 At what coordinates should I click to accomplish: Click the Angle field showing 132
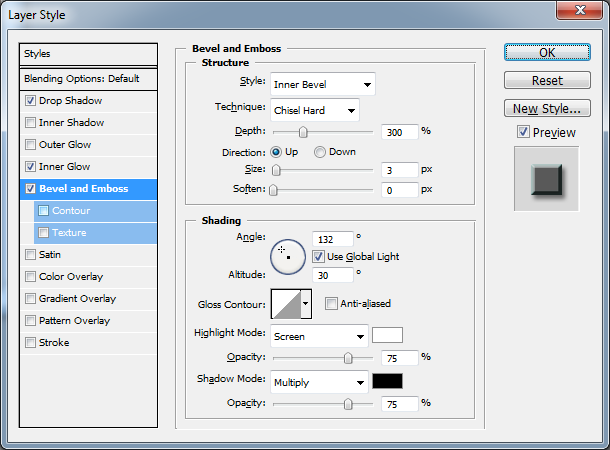point(333,239)
